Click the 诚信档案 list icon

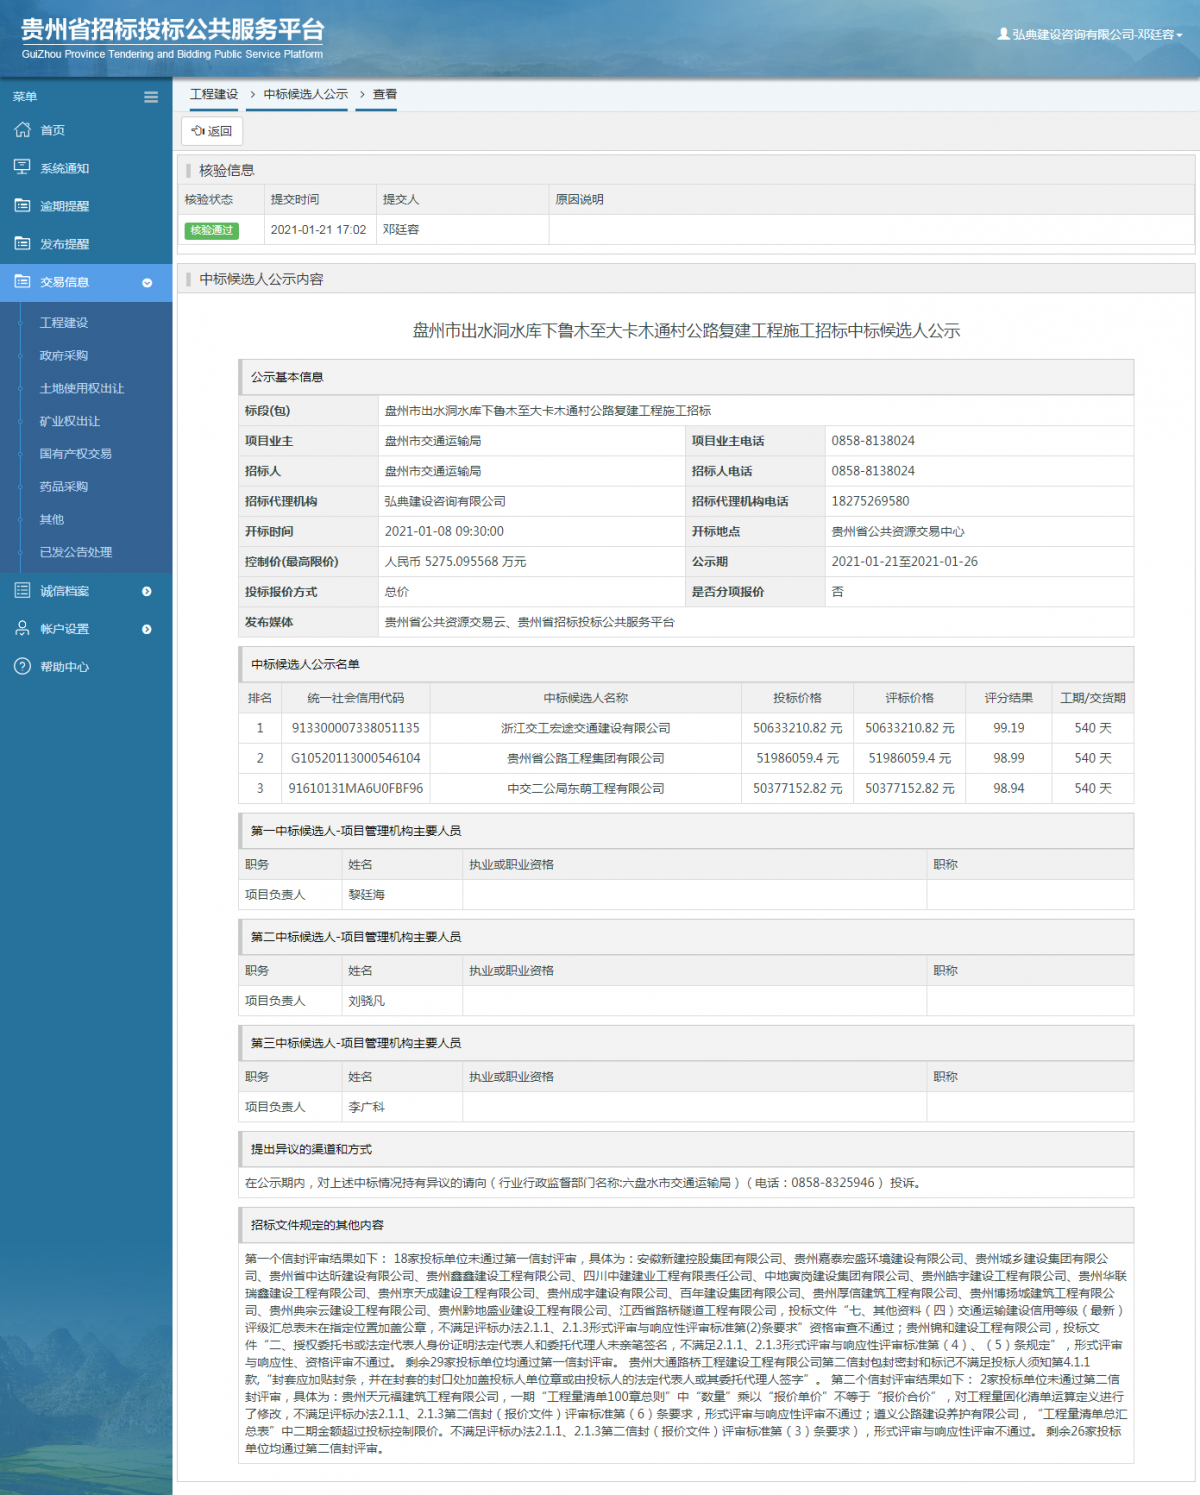click(x=22, y=590)
